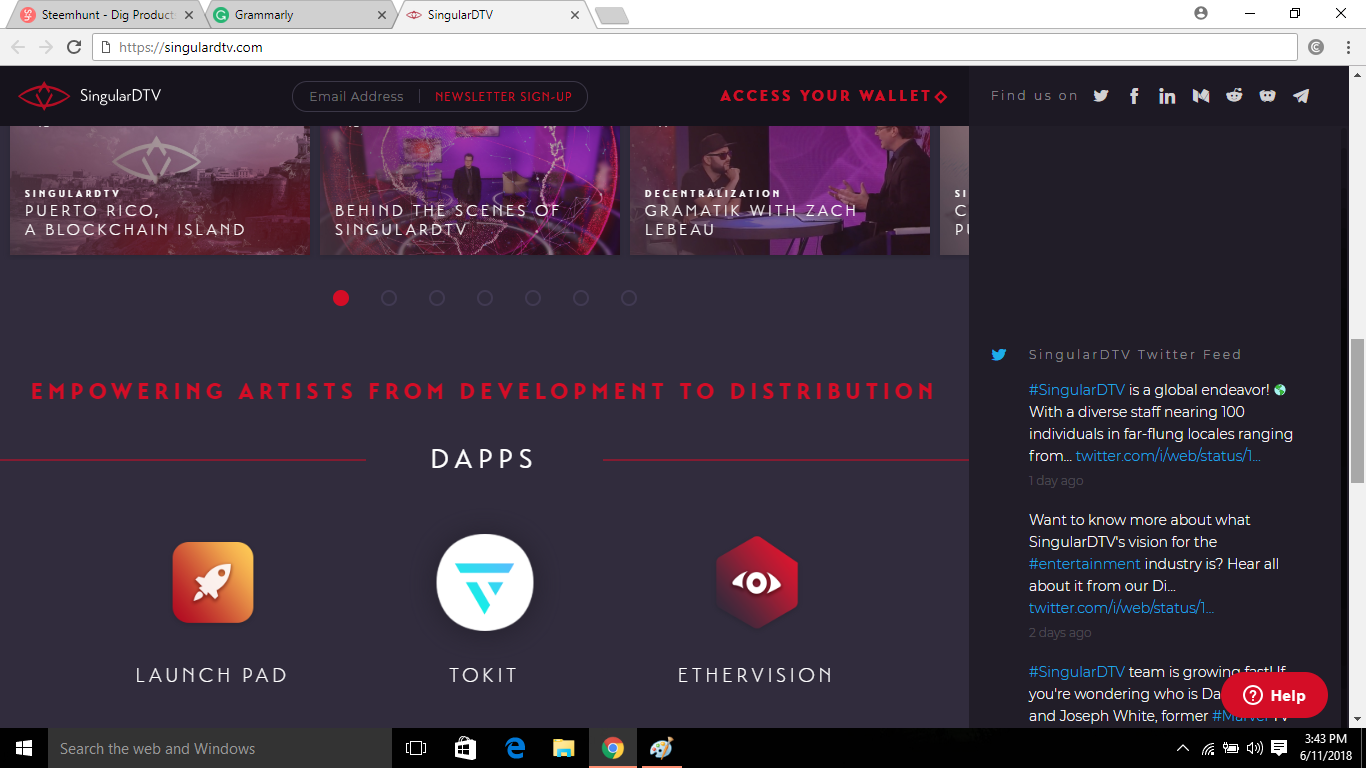This screenshot has height=768, width=1366.
Task: Go back with the browser back arrow
Action: pyautogui.click(x=18, y=47)
